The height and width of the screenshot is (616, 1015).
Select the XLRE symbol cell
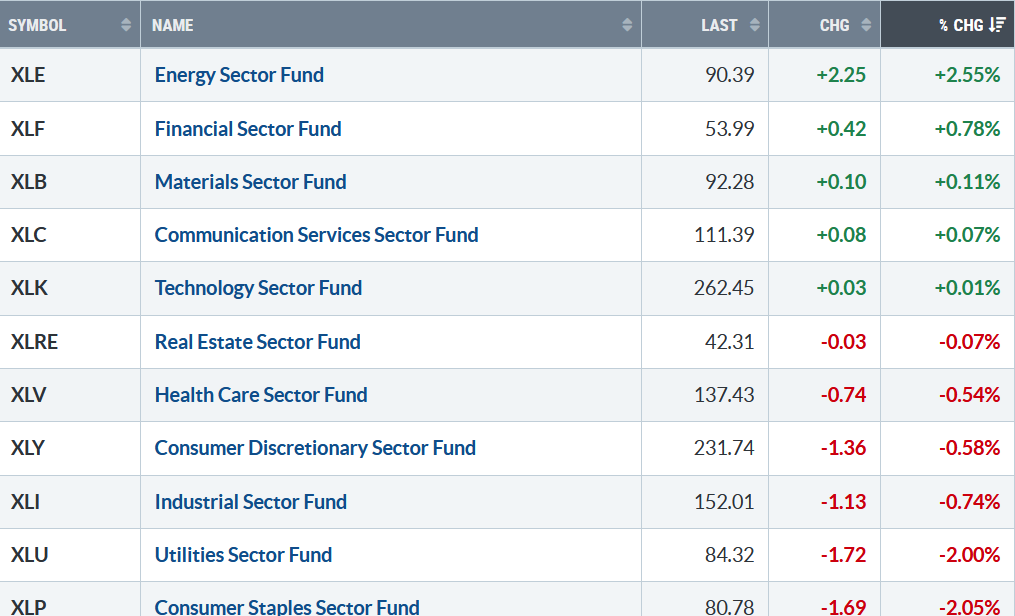33,342
